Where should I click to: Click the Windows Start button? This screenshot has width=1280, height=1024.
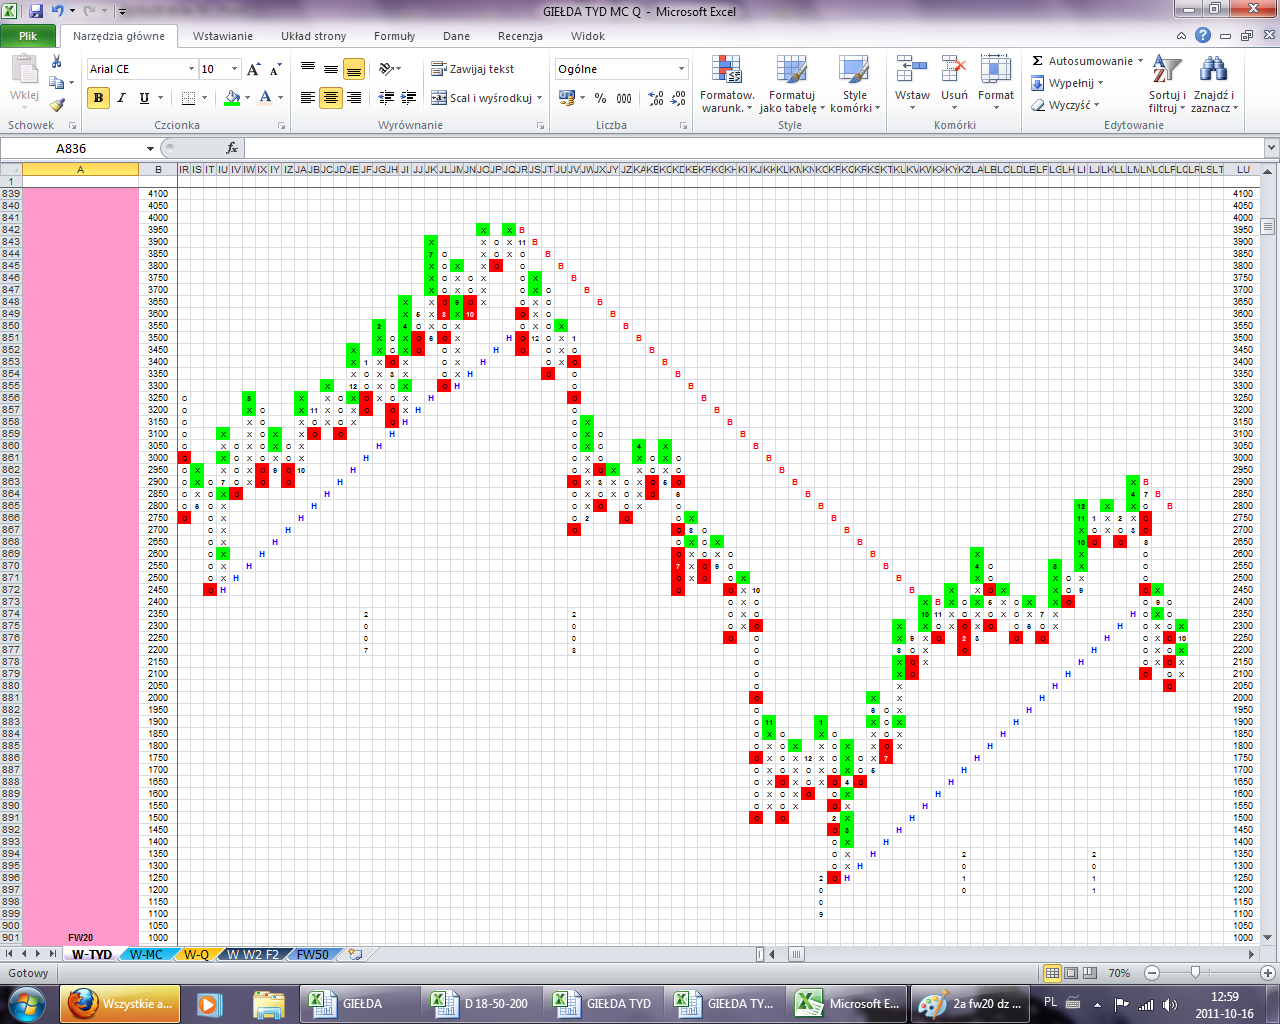click(26, 1003)
